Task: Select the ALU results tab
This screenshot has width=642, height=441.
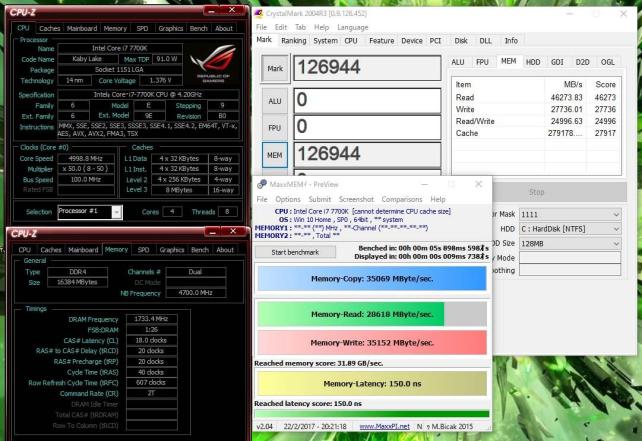Action: pos(458,62)
